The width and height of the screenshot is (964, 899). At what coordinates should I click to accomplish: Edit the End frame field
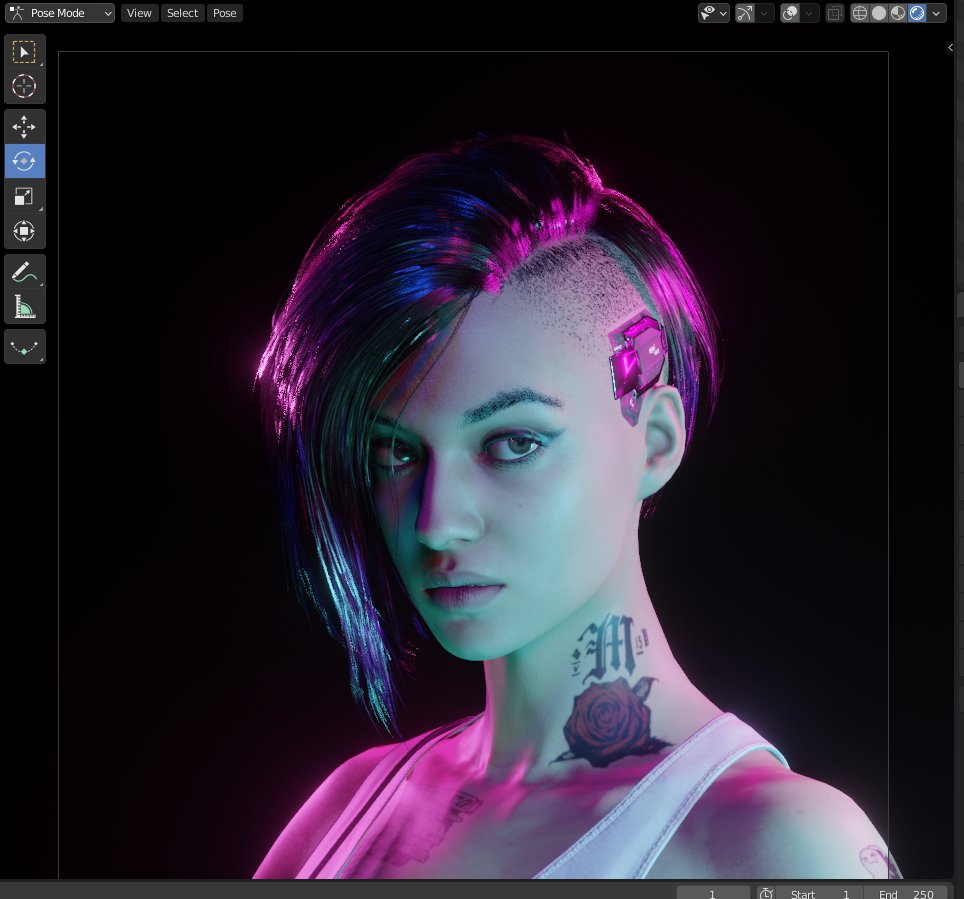coord(906,893)
